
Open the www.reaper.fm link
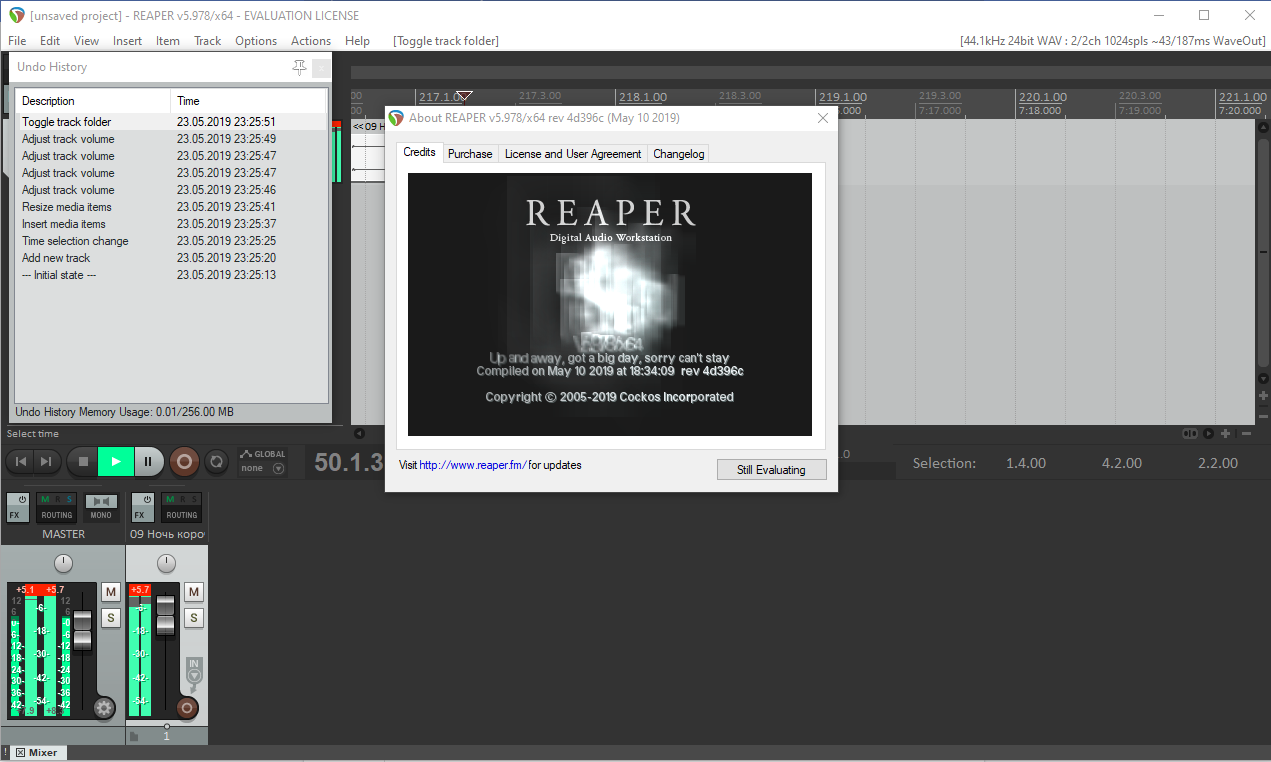pyautogui.click(x=473, y=465)
